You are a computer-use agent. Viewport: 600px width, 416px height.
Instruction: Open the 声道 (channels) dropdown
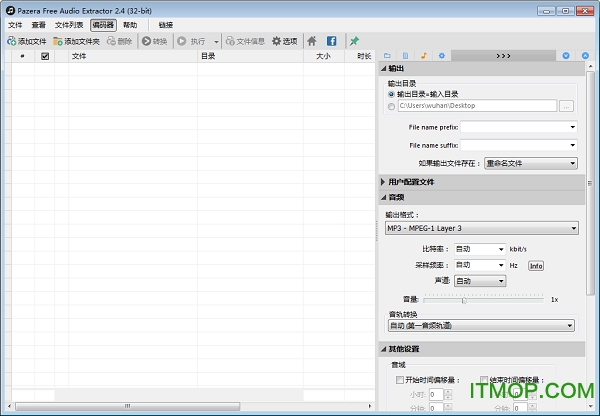click(480, 281)
